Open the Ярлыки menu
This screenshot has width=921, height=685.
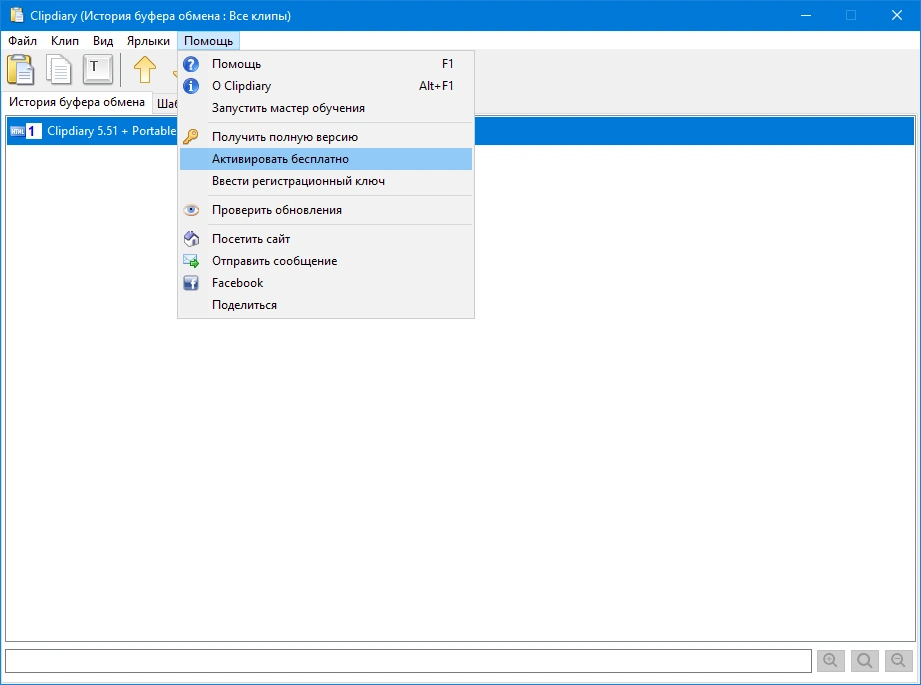[x=148, y=41]
